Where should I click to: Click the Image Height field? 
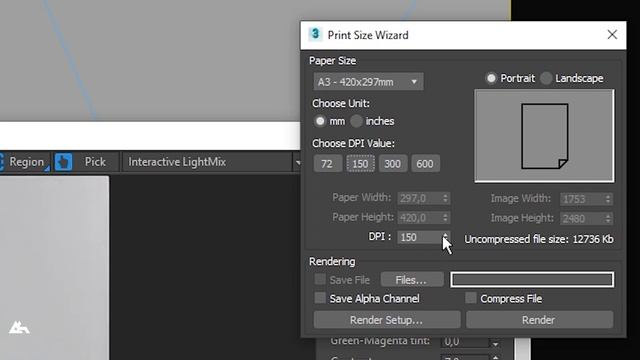pyautogui.click(x=582, y=218)
